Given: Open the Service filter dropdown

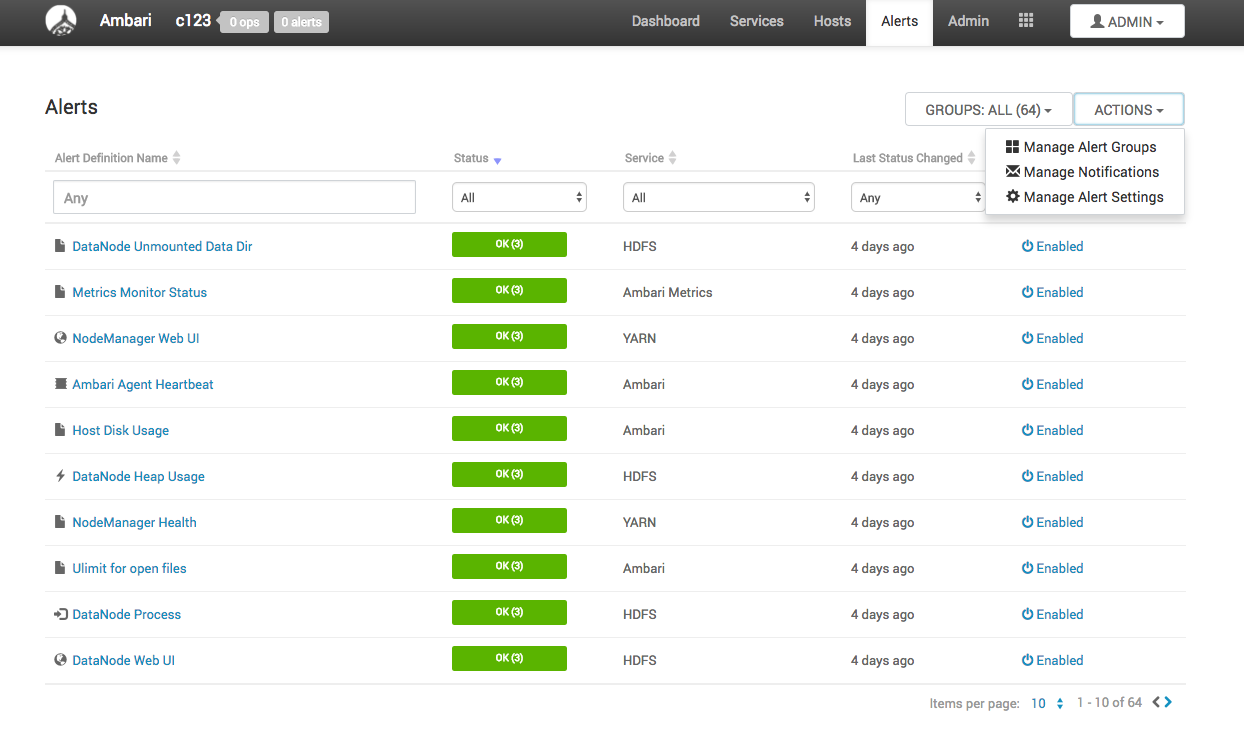Looking at the screenshot, I should pyautogui.click(x=718, y=197).
